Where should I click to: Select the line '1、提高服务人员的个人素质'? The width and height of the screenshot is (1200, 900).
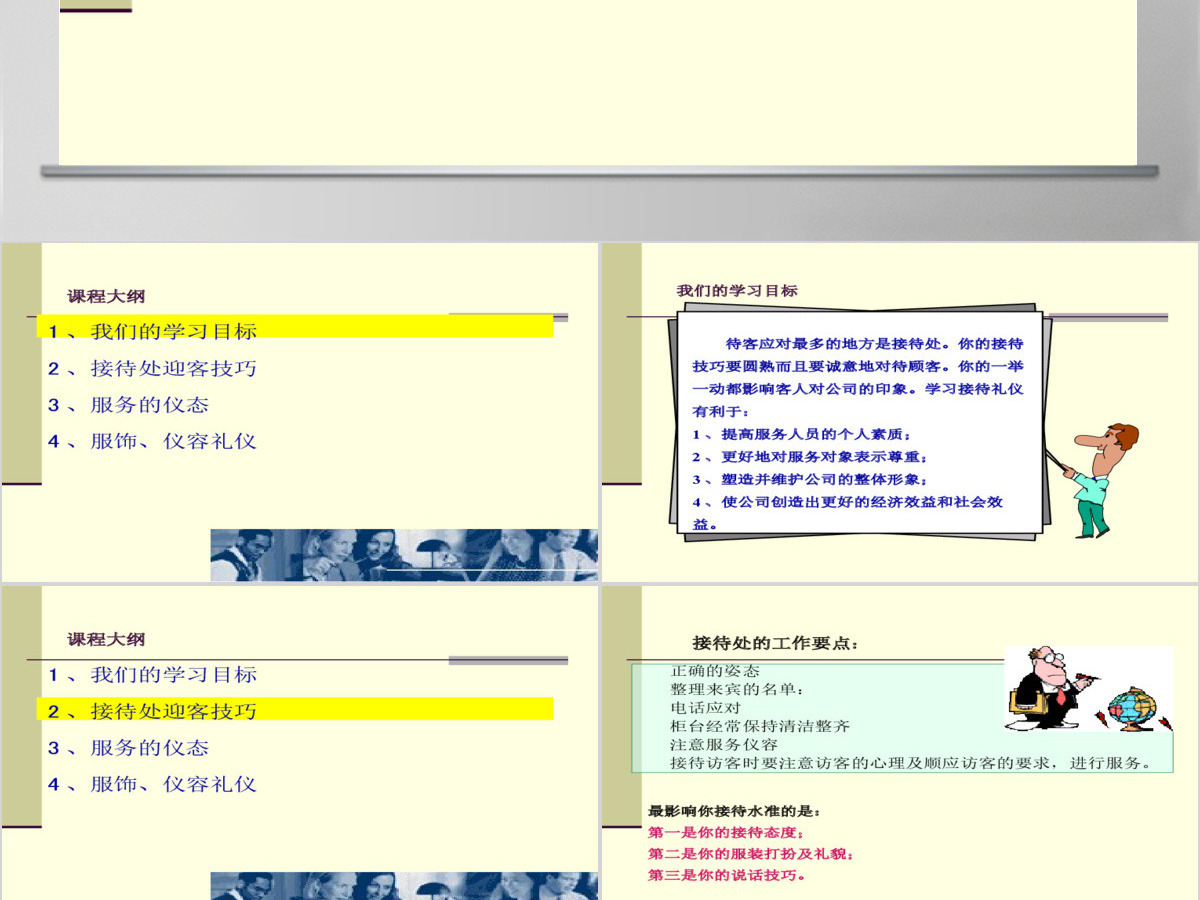coord(803,434)
